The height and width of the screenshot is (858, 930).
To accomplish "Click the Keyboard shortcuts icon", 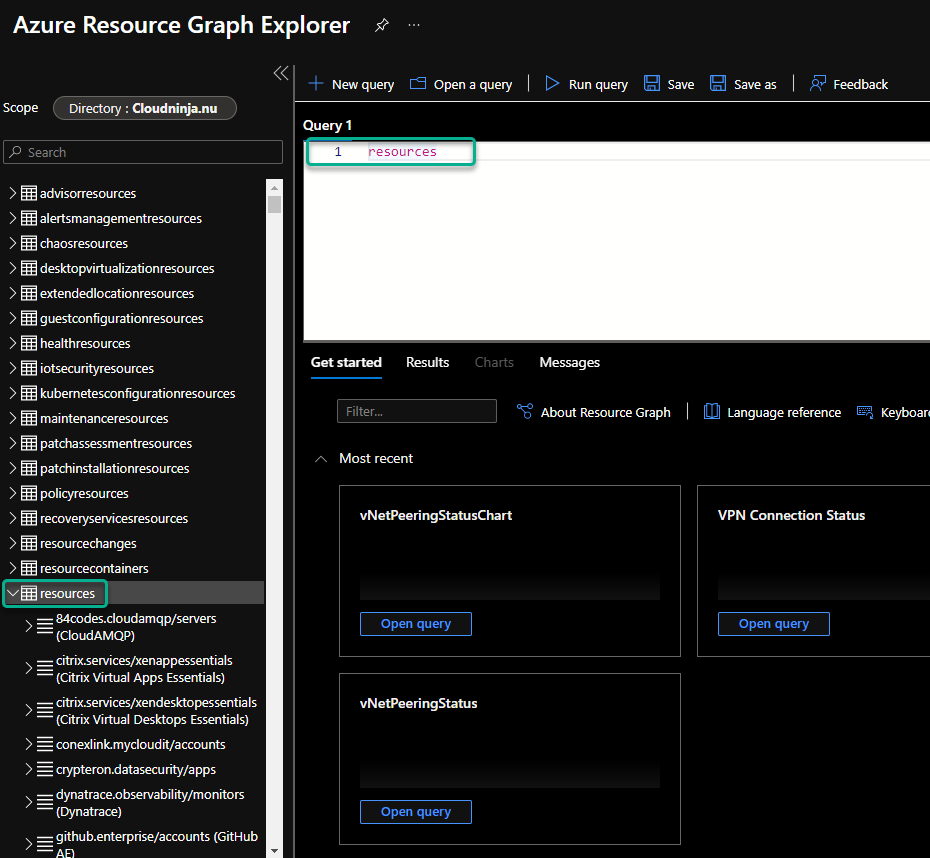I will coord(865,412).
